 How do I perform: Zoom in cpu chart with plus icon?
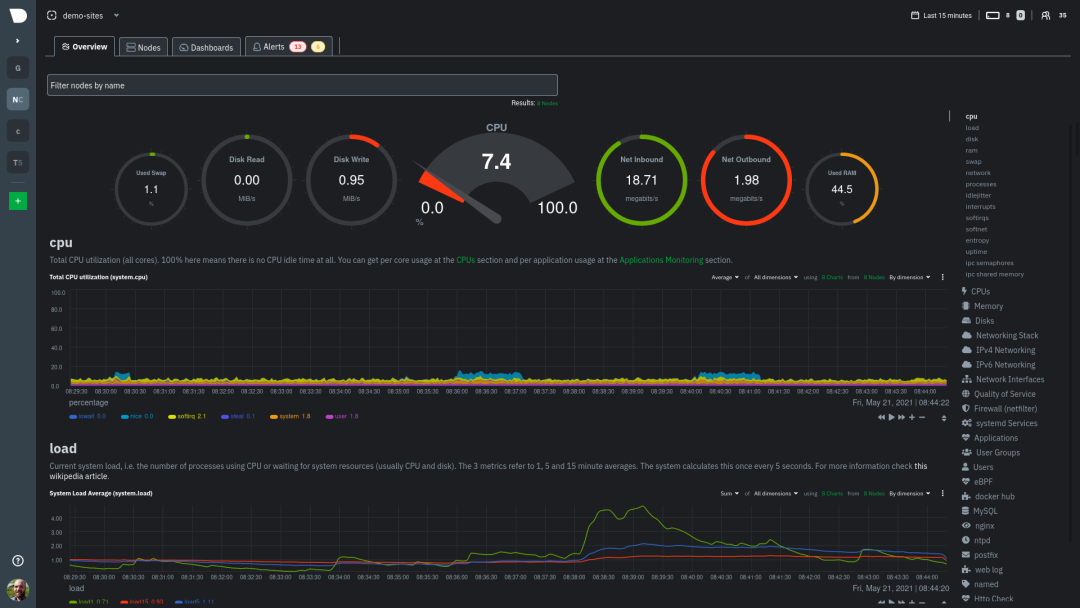912,417
